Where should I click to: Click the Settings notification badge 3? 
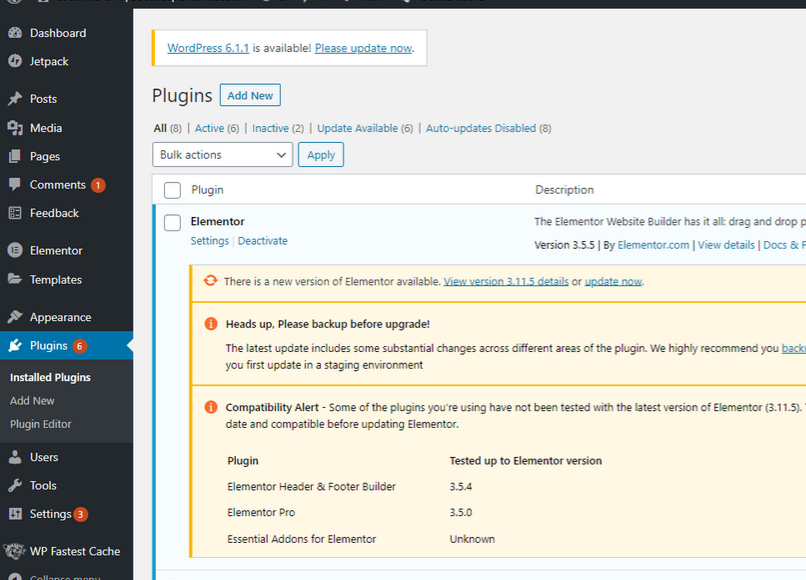pos(80,514)
